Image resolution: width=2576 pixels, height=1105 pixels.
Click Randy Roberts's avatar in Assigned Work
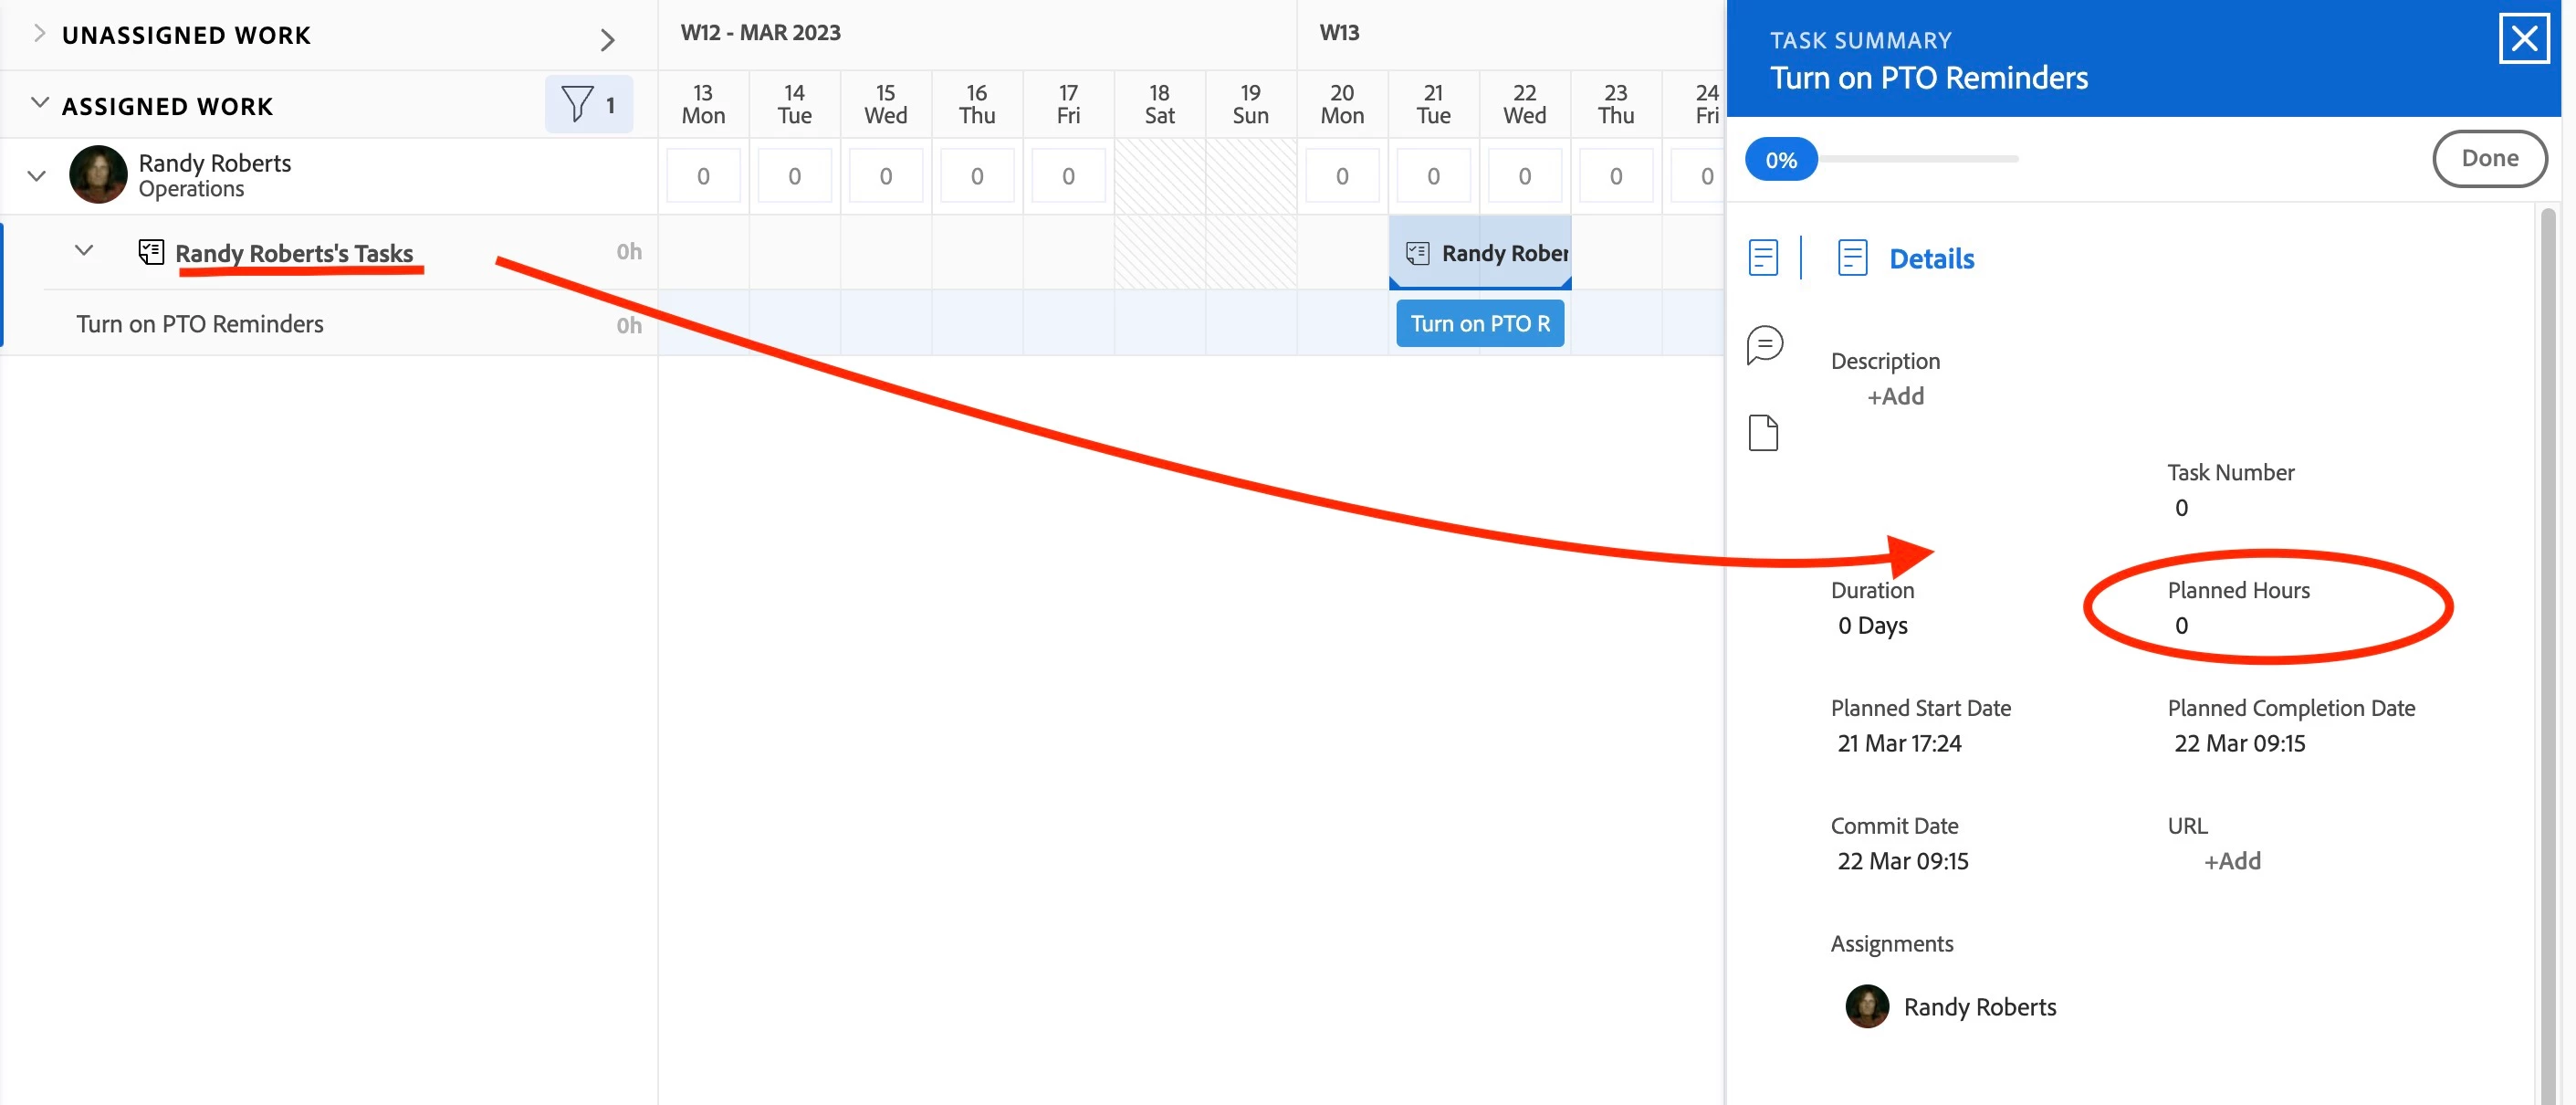[98, 175]
